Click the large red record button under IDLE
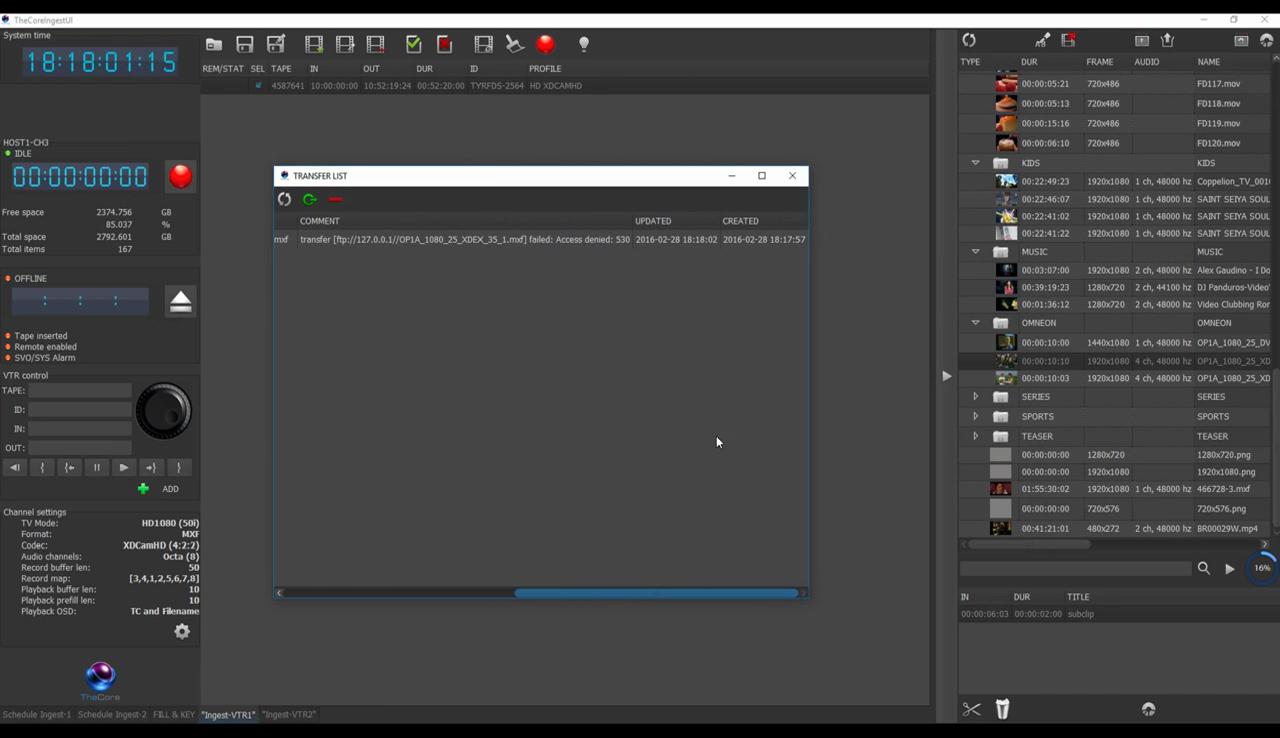Screen dimensions: 1280x738 point(180,176)
